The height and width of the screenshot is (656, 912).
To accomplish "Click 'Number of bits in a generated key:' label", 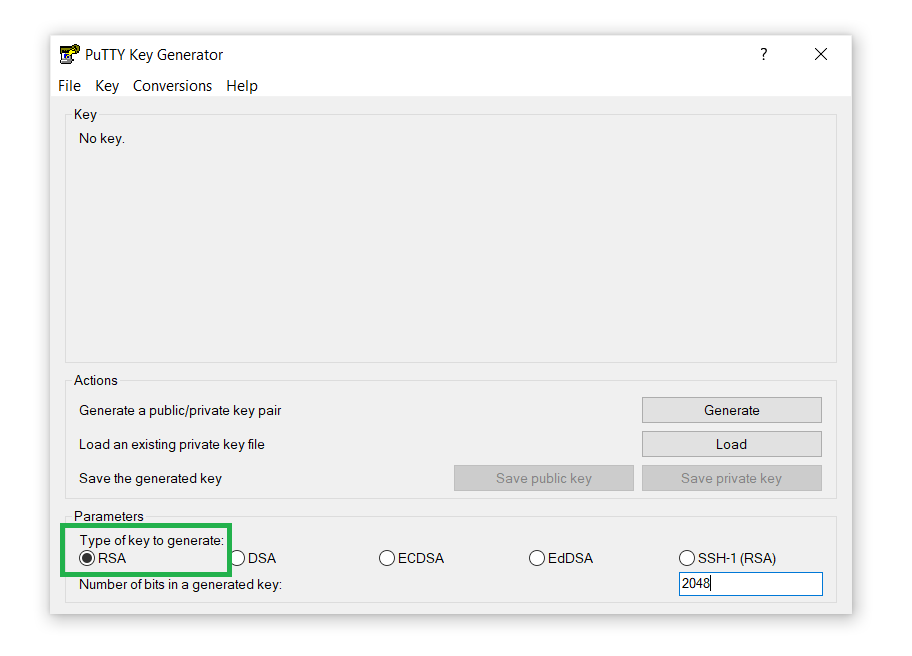I will (180, 584).
